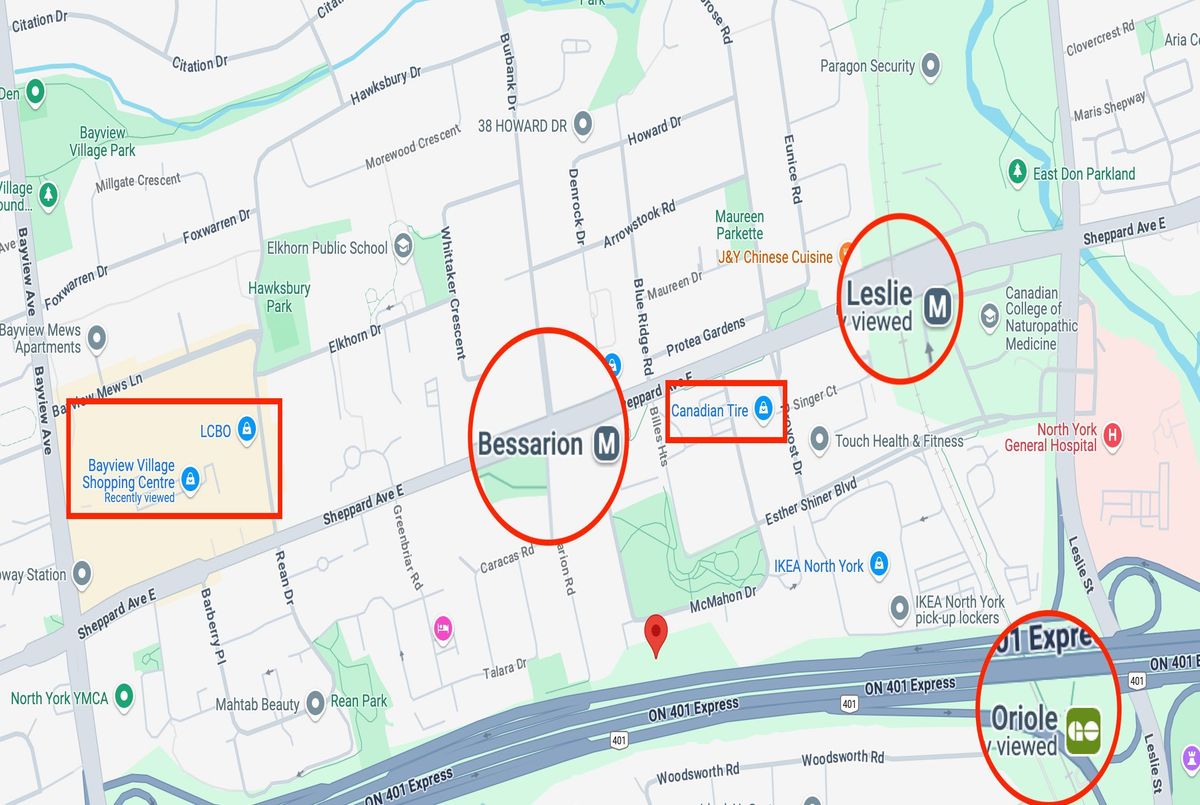1200x805 pixels.
Task: Select the Bayview Village Shopping Centre pin
Action: (190, 480)
